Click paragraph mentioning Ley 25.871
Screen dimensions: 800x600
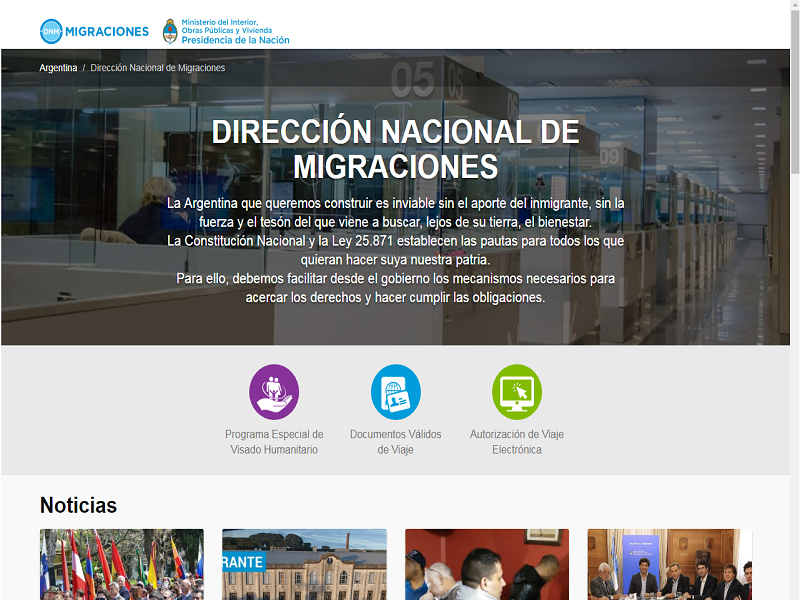[x=395, y=250]
